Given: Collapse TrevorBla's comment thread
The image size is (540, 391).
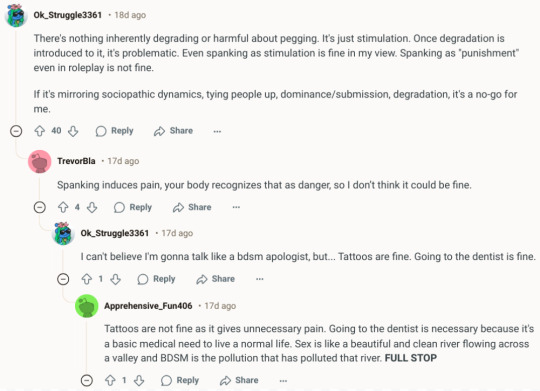Looking at the screenshot, I should pos(40,207).
